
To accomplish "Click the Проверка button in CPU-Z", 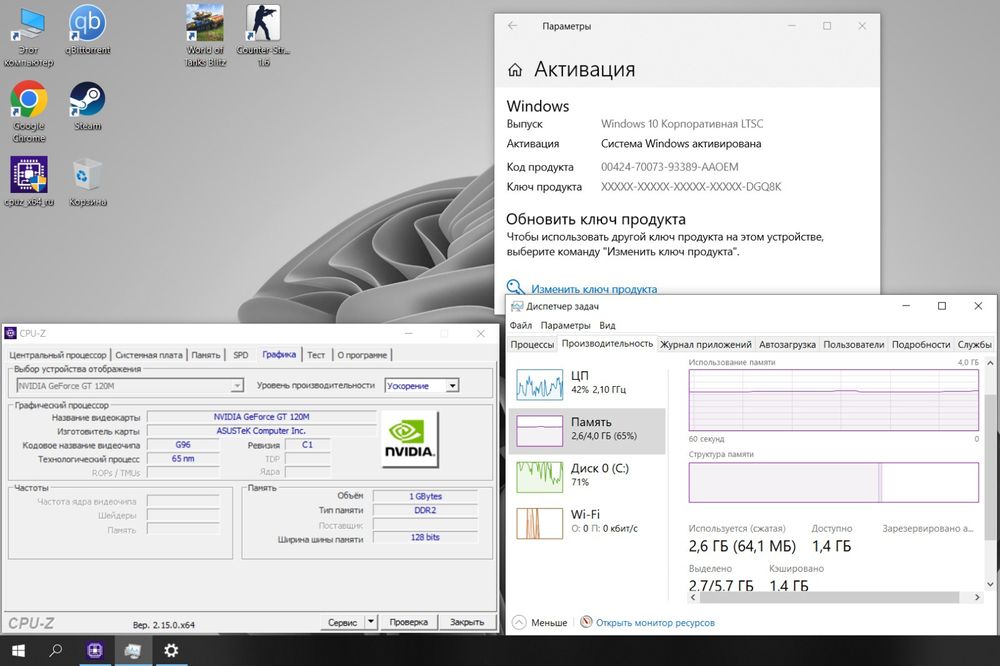I will tap(409, 621).
